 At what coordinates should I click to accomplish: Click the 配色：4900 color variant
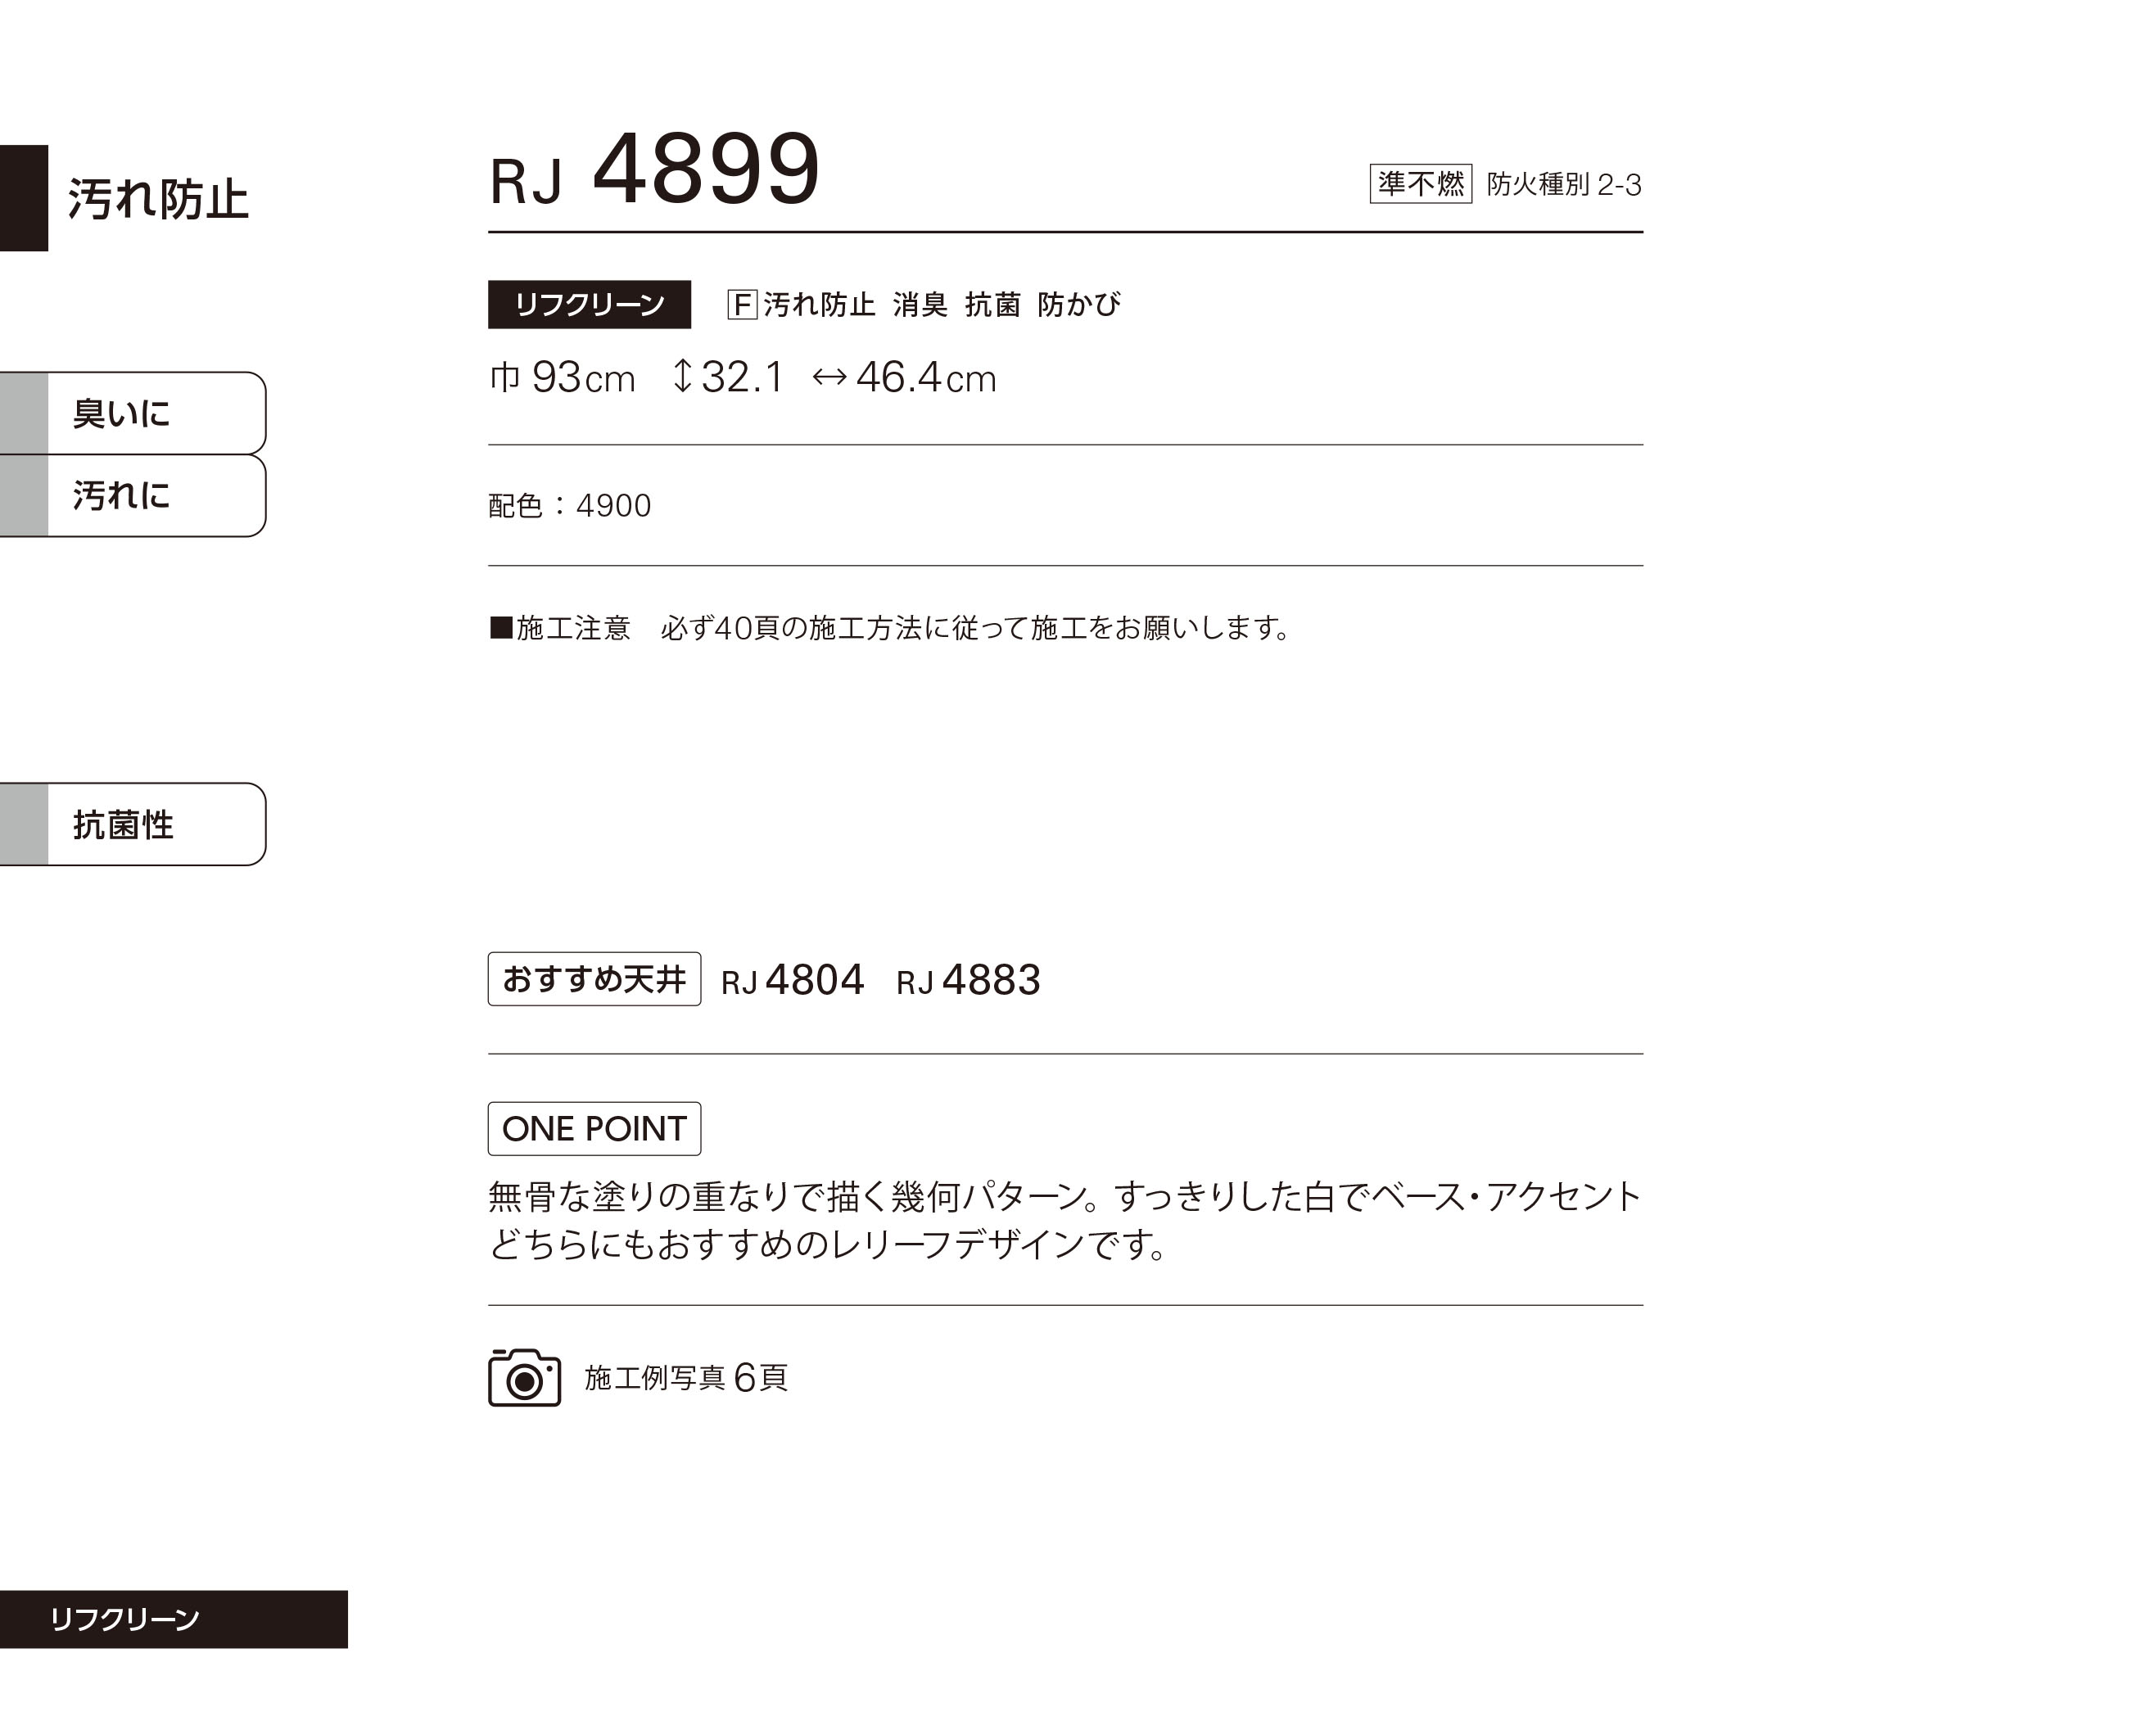[x=570, y=506]
